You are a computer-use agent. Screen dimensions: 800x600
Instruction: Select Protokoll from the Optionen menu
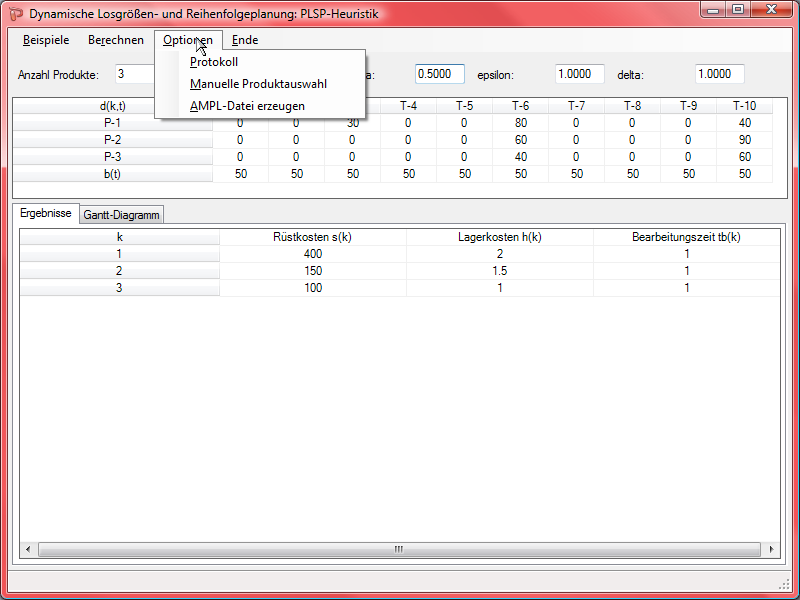coord(214,62)
